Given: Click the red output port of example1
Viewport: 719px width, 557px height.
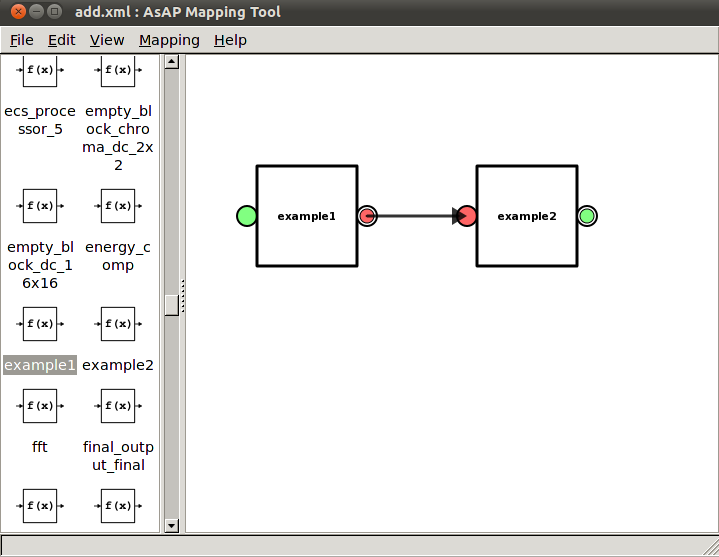Looking at the screenshot, I should (x=367, y=216).
